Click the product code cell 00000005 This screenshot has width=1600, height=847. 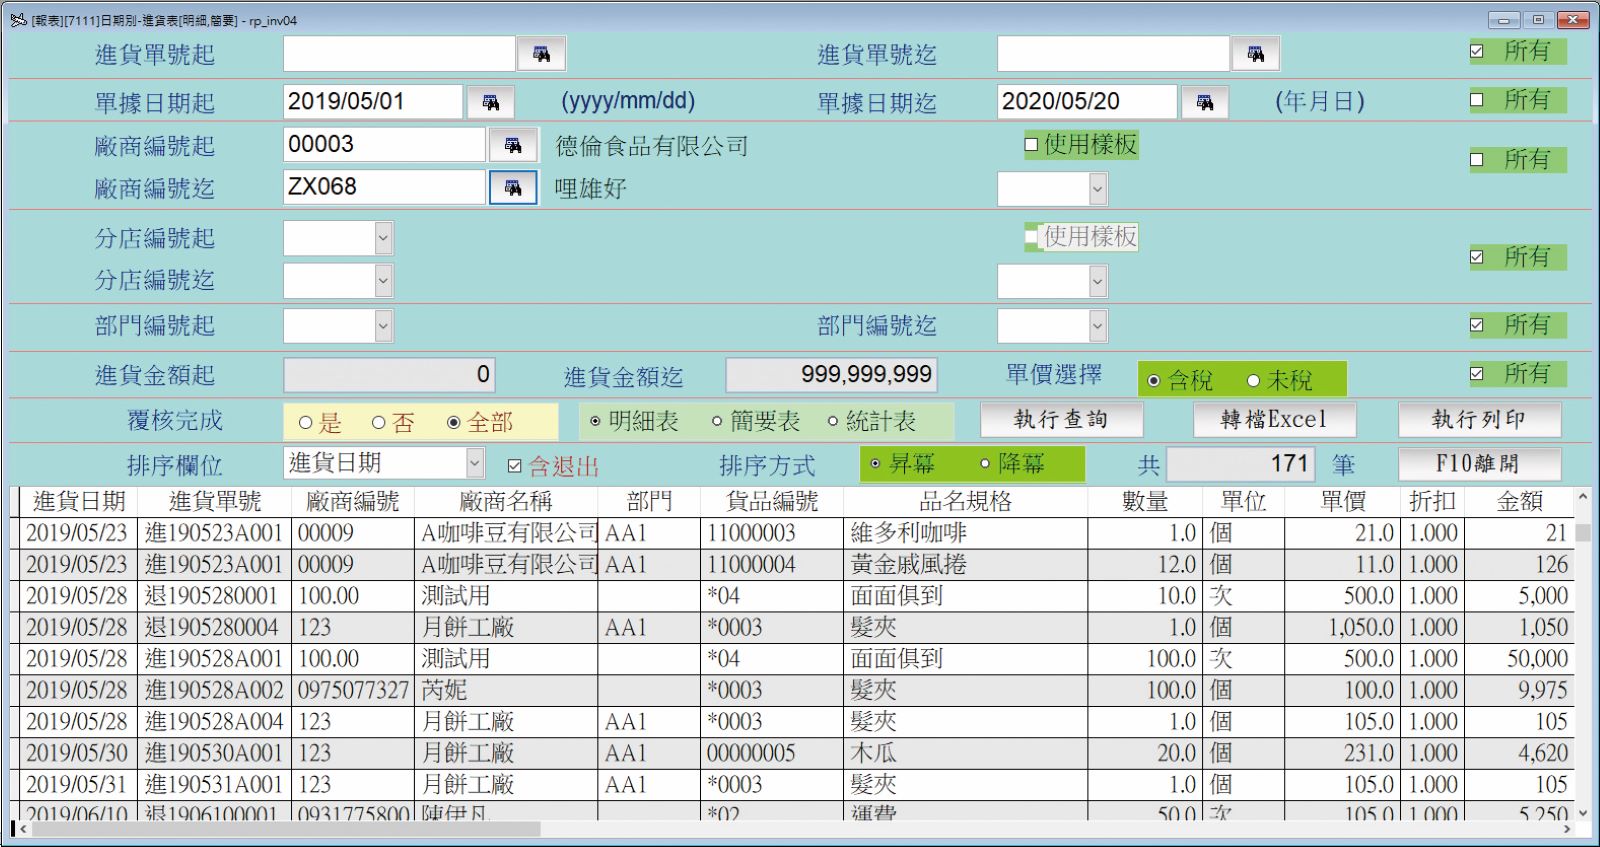click(x=772, y=753)
